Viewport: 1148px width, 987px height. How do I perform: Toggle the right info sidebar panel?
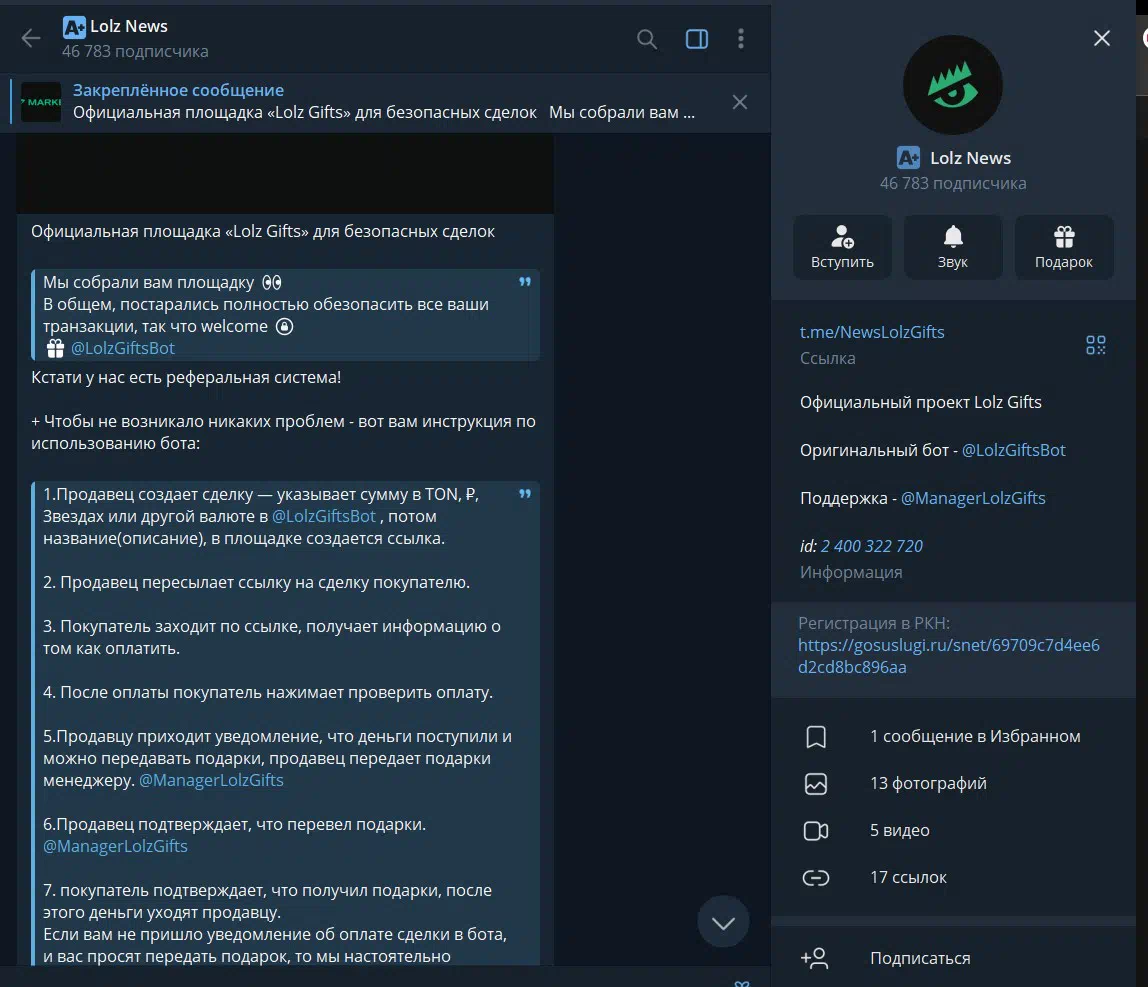tap(697, 39)
